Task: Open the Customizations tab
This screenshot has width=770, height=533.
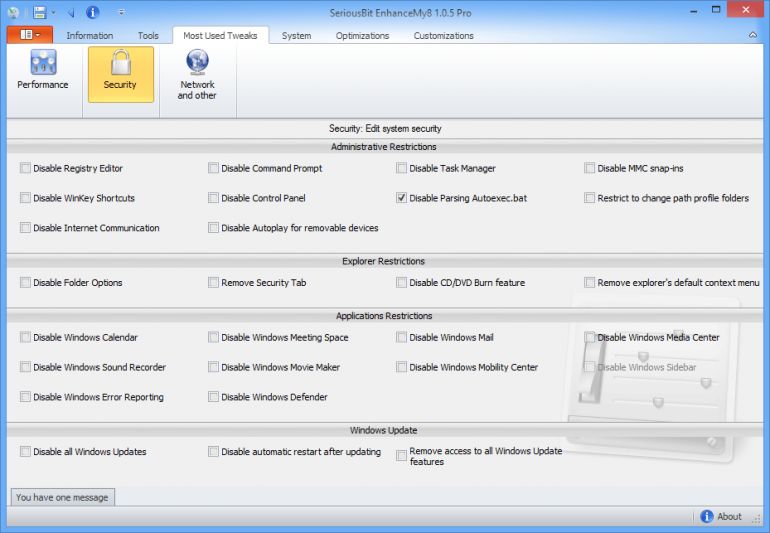Action: point(443,35)
